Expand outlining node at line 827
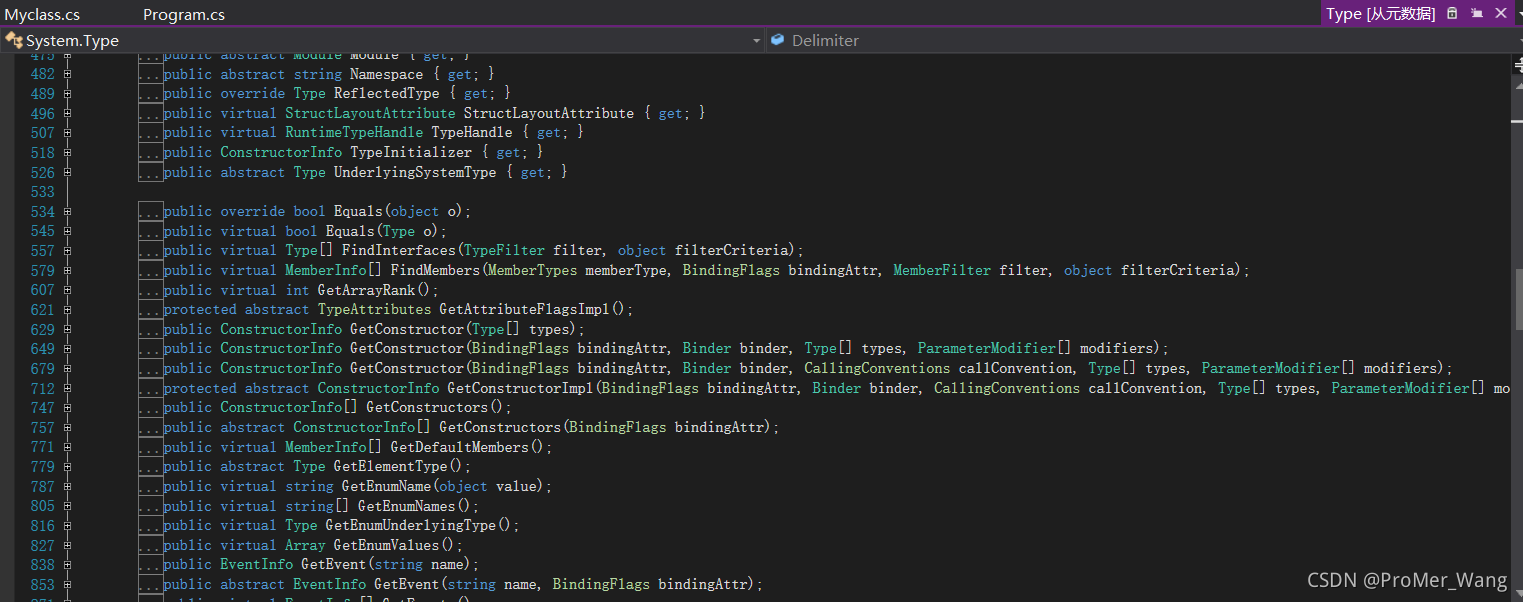The image size is (1523, 602). [67, 545]
